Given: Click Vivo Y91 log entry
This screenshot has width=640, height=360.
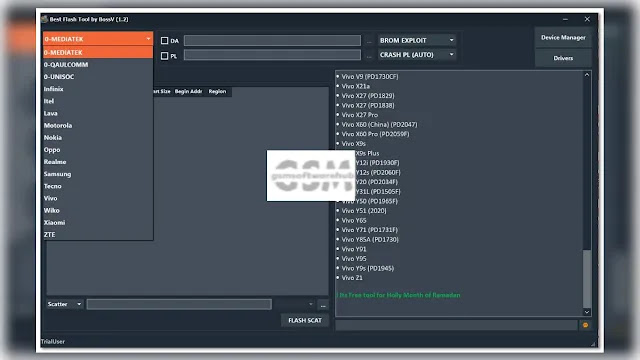Looking at the screenshot, I should (x=353, y=249).
